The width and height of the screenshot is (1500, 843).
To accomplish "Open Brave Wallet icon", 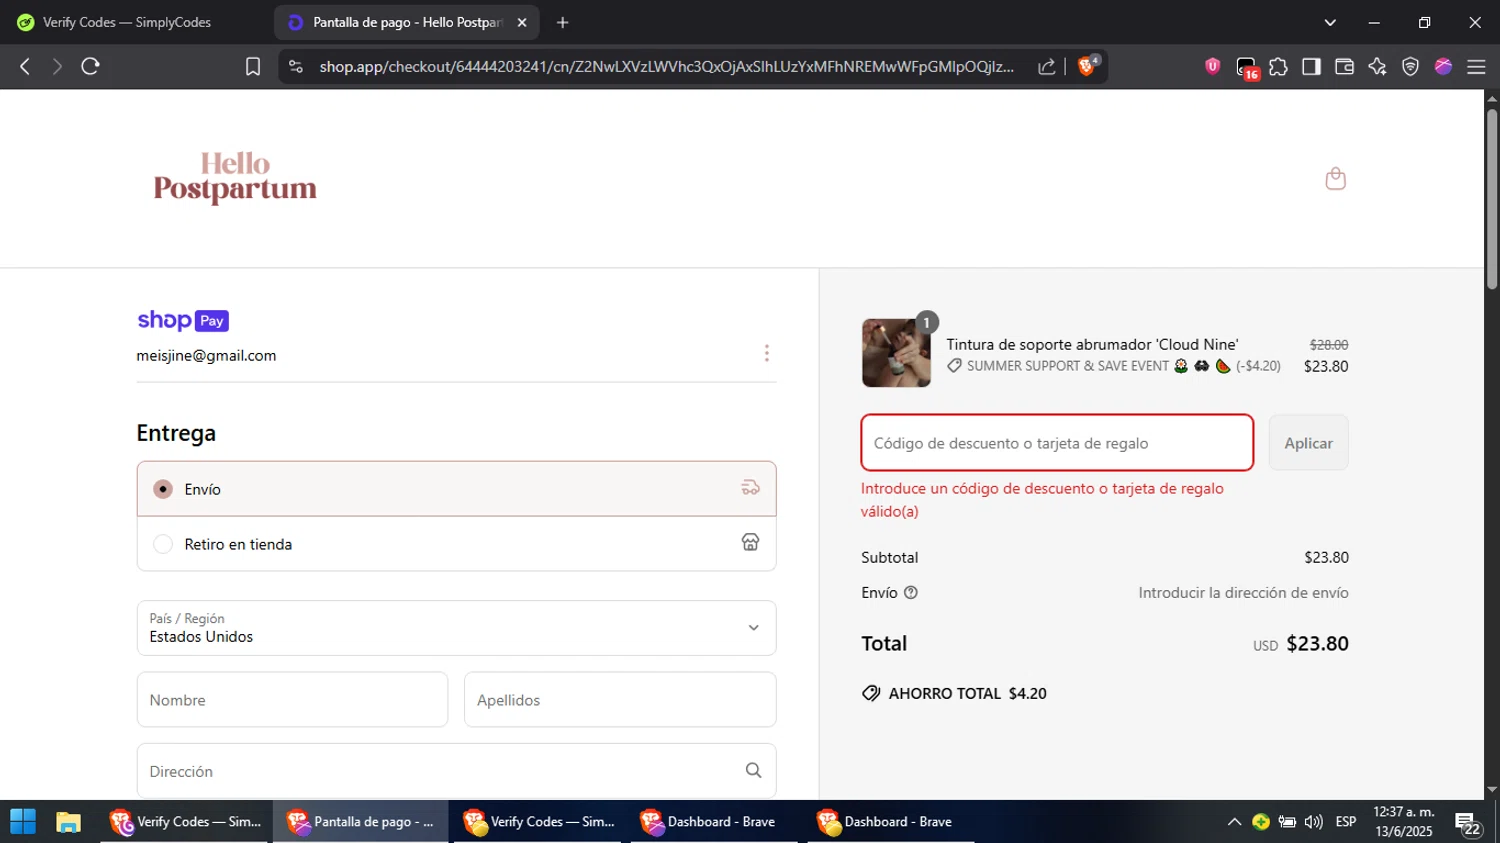I will [x=1345, y=67].
